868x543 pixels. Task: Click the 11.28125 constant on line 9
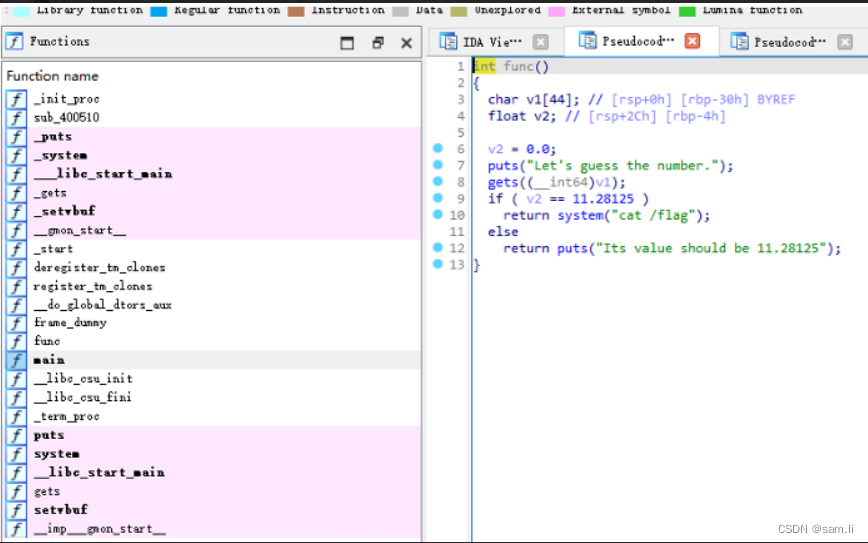point(603,199)
